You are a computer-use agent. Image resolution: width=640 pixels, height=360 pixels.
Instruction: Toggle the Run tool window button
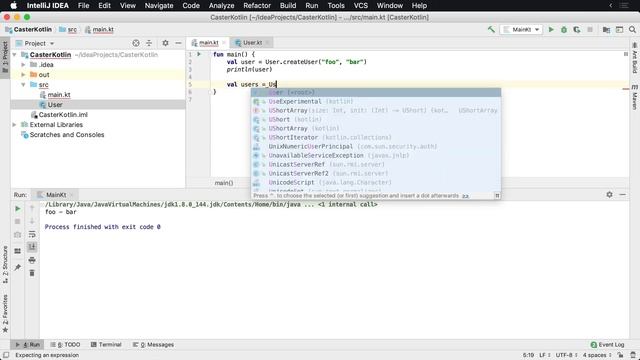(27, 344)
